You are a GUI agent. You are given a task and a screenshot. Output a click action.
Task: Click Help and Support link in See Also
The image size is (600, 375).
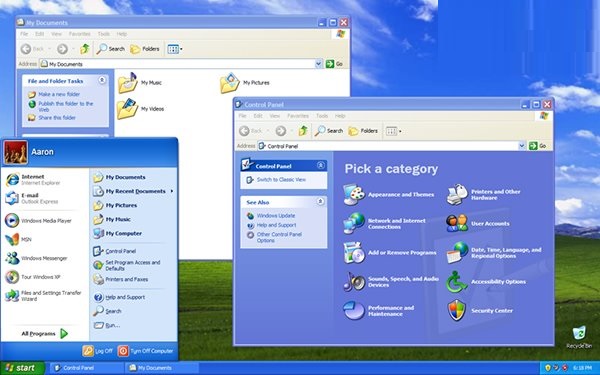[x=276, y=225]
